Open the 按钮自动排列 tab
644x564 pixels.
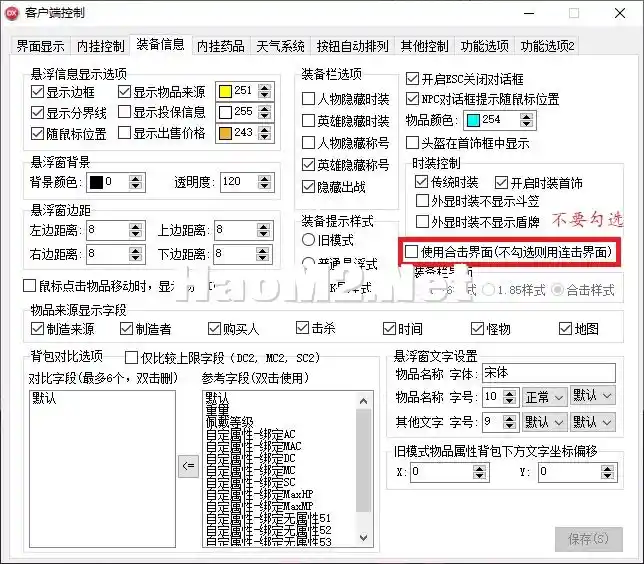(352, 46)
